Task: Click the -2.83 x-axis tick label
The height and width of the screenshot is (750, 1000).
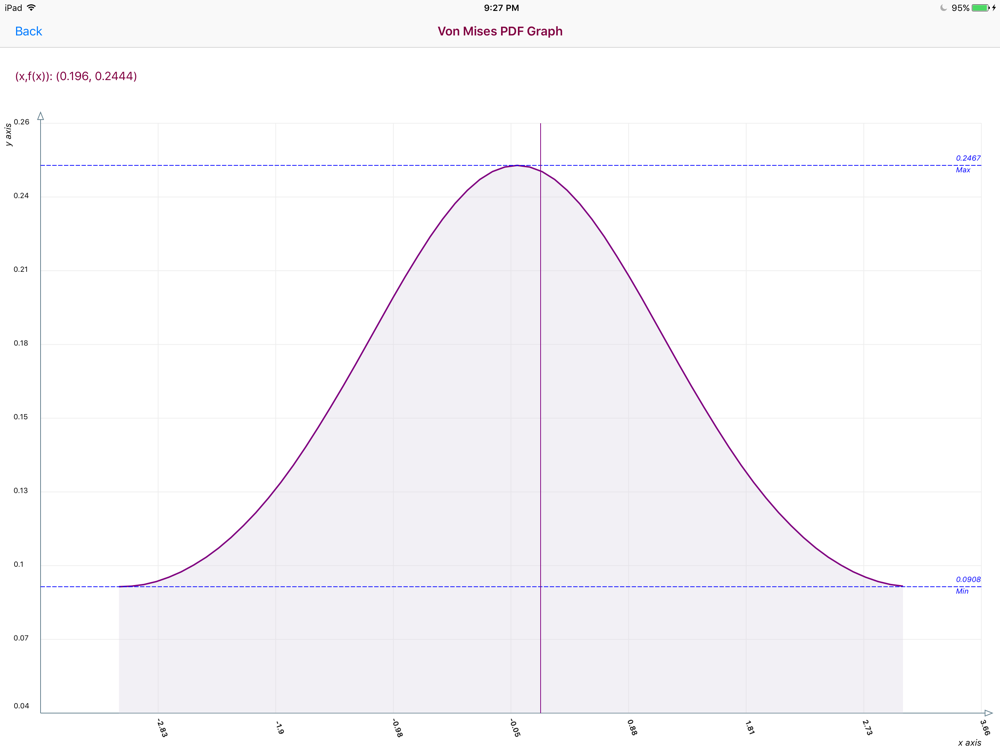Action: point(162,728)
